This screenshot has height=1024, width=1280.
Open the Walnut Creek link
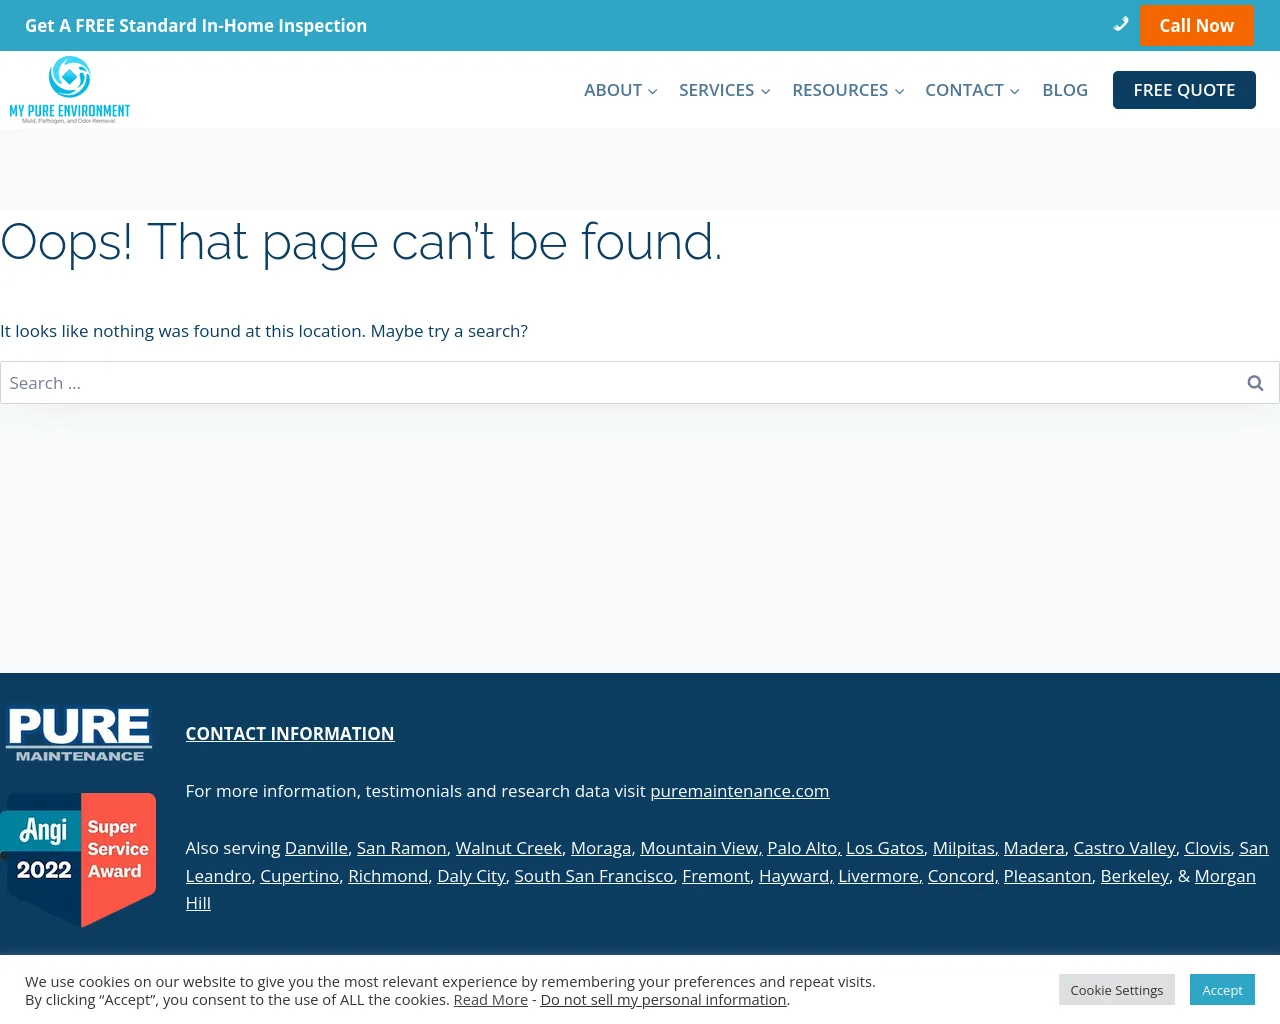(509, 848)
